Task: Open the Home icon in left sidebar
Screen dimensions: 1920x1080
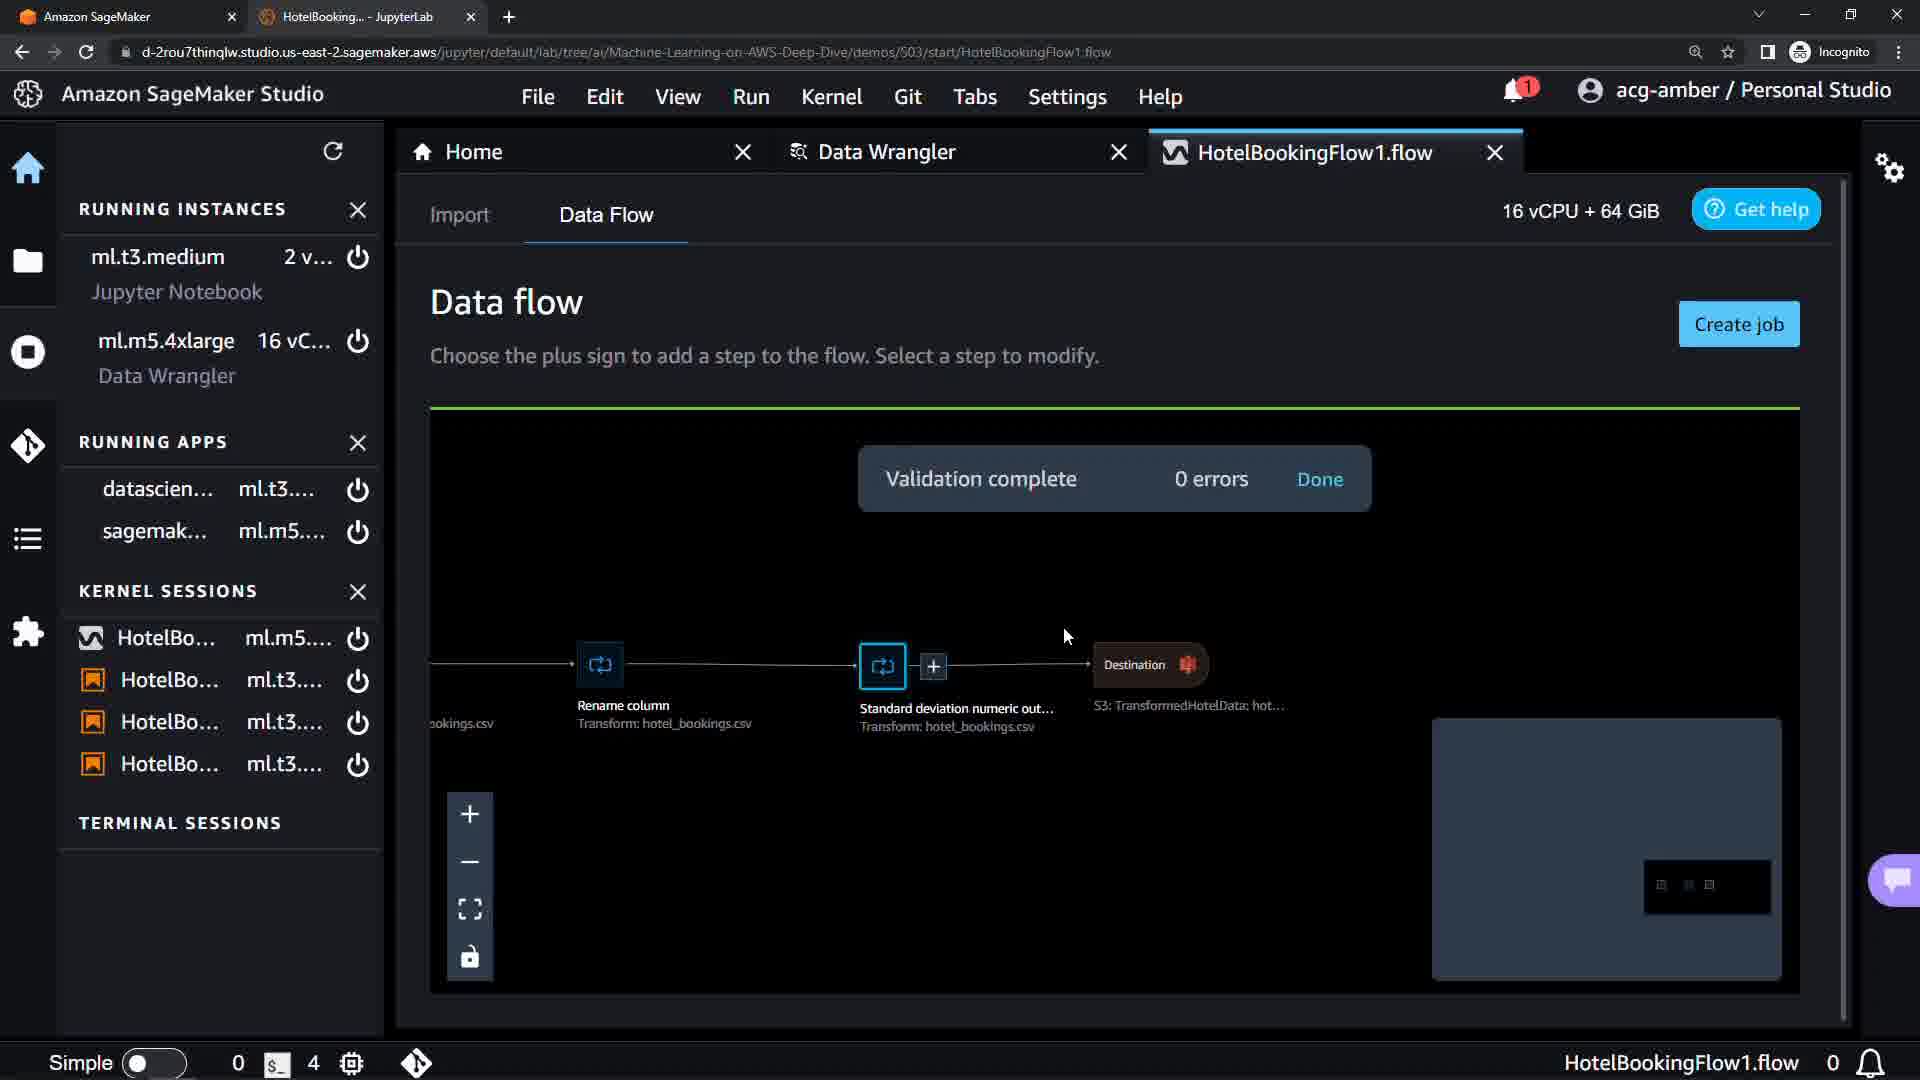Action: pyautogui.click(x=28, y=168)
